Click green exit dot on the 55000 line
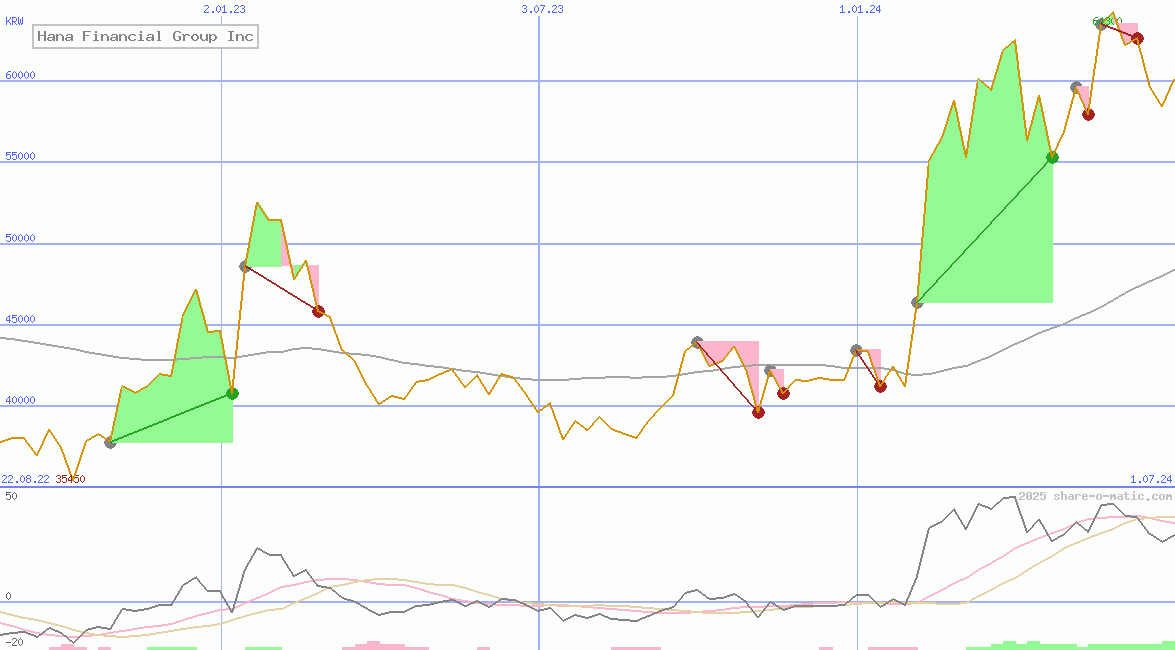Viewport: 1175px width, 650px height. [1053, 157]
